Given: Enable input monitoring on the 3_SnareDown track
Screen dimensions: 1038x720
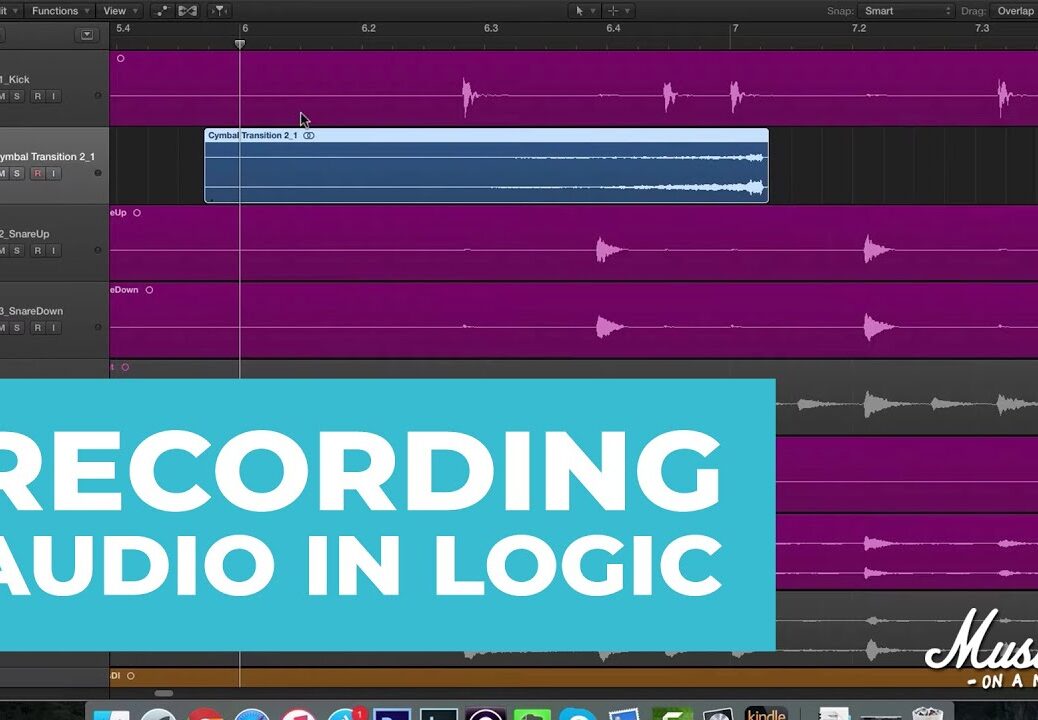Looking at the screenshot, I should tap(54, 328).
